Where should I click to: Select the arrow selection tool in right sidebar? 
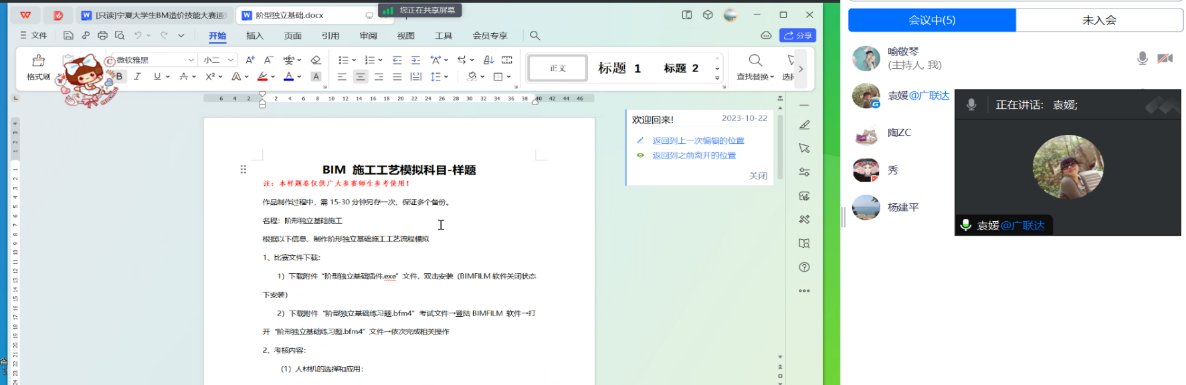(804, 148)
